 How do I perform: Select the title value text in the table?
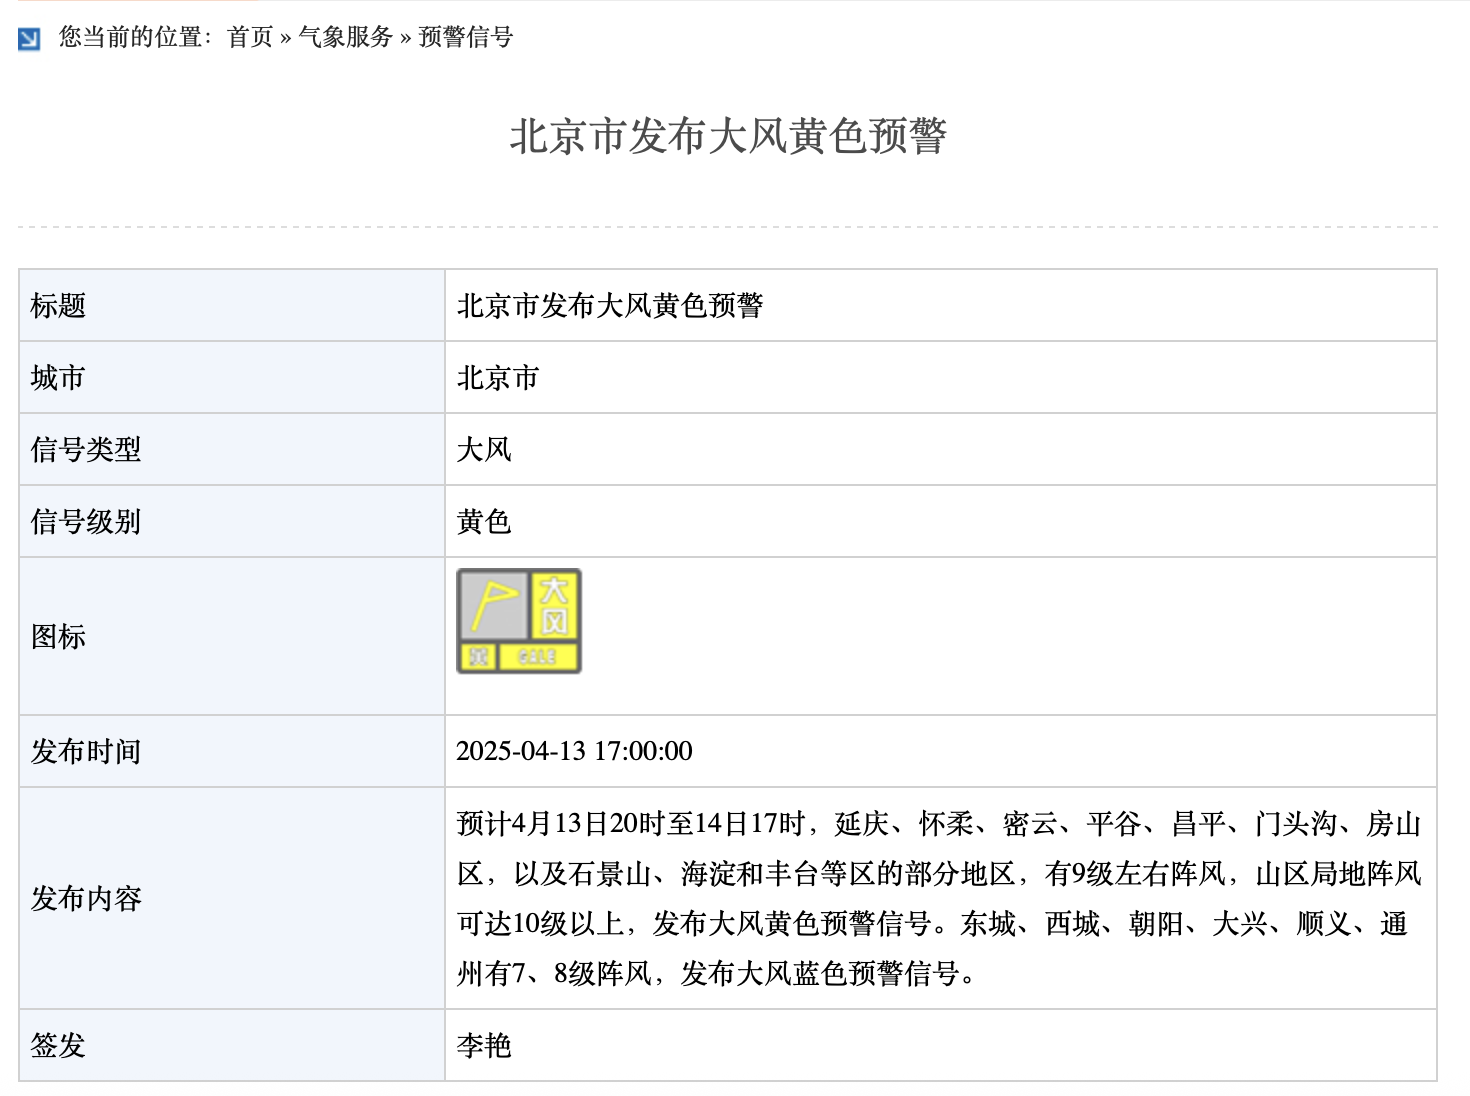[x=610, y=306]
